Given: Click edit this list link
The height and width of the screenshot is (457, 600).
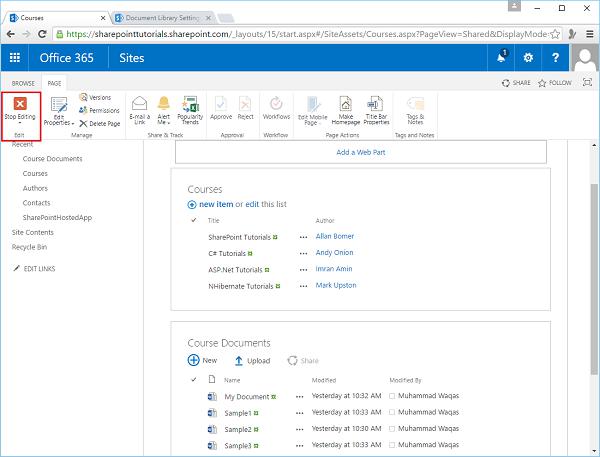Looking at the screenshot, I should coord(252,204).
